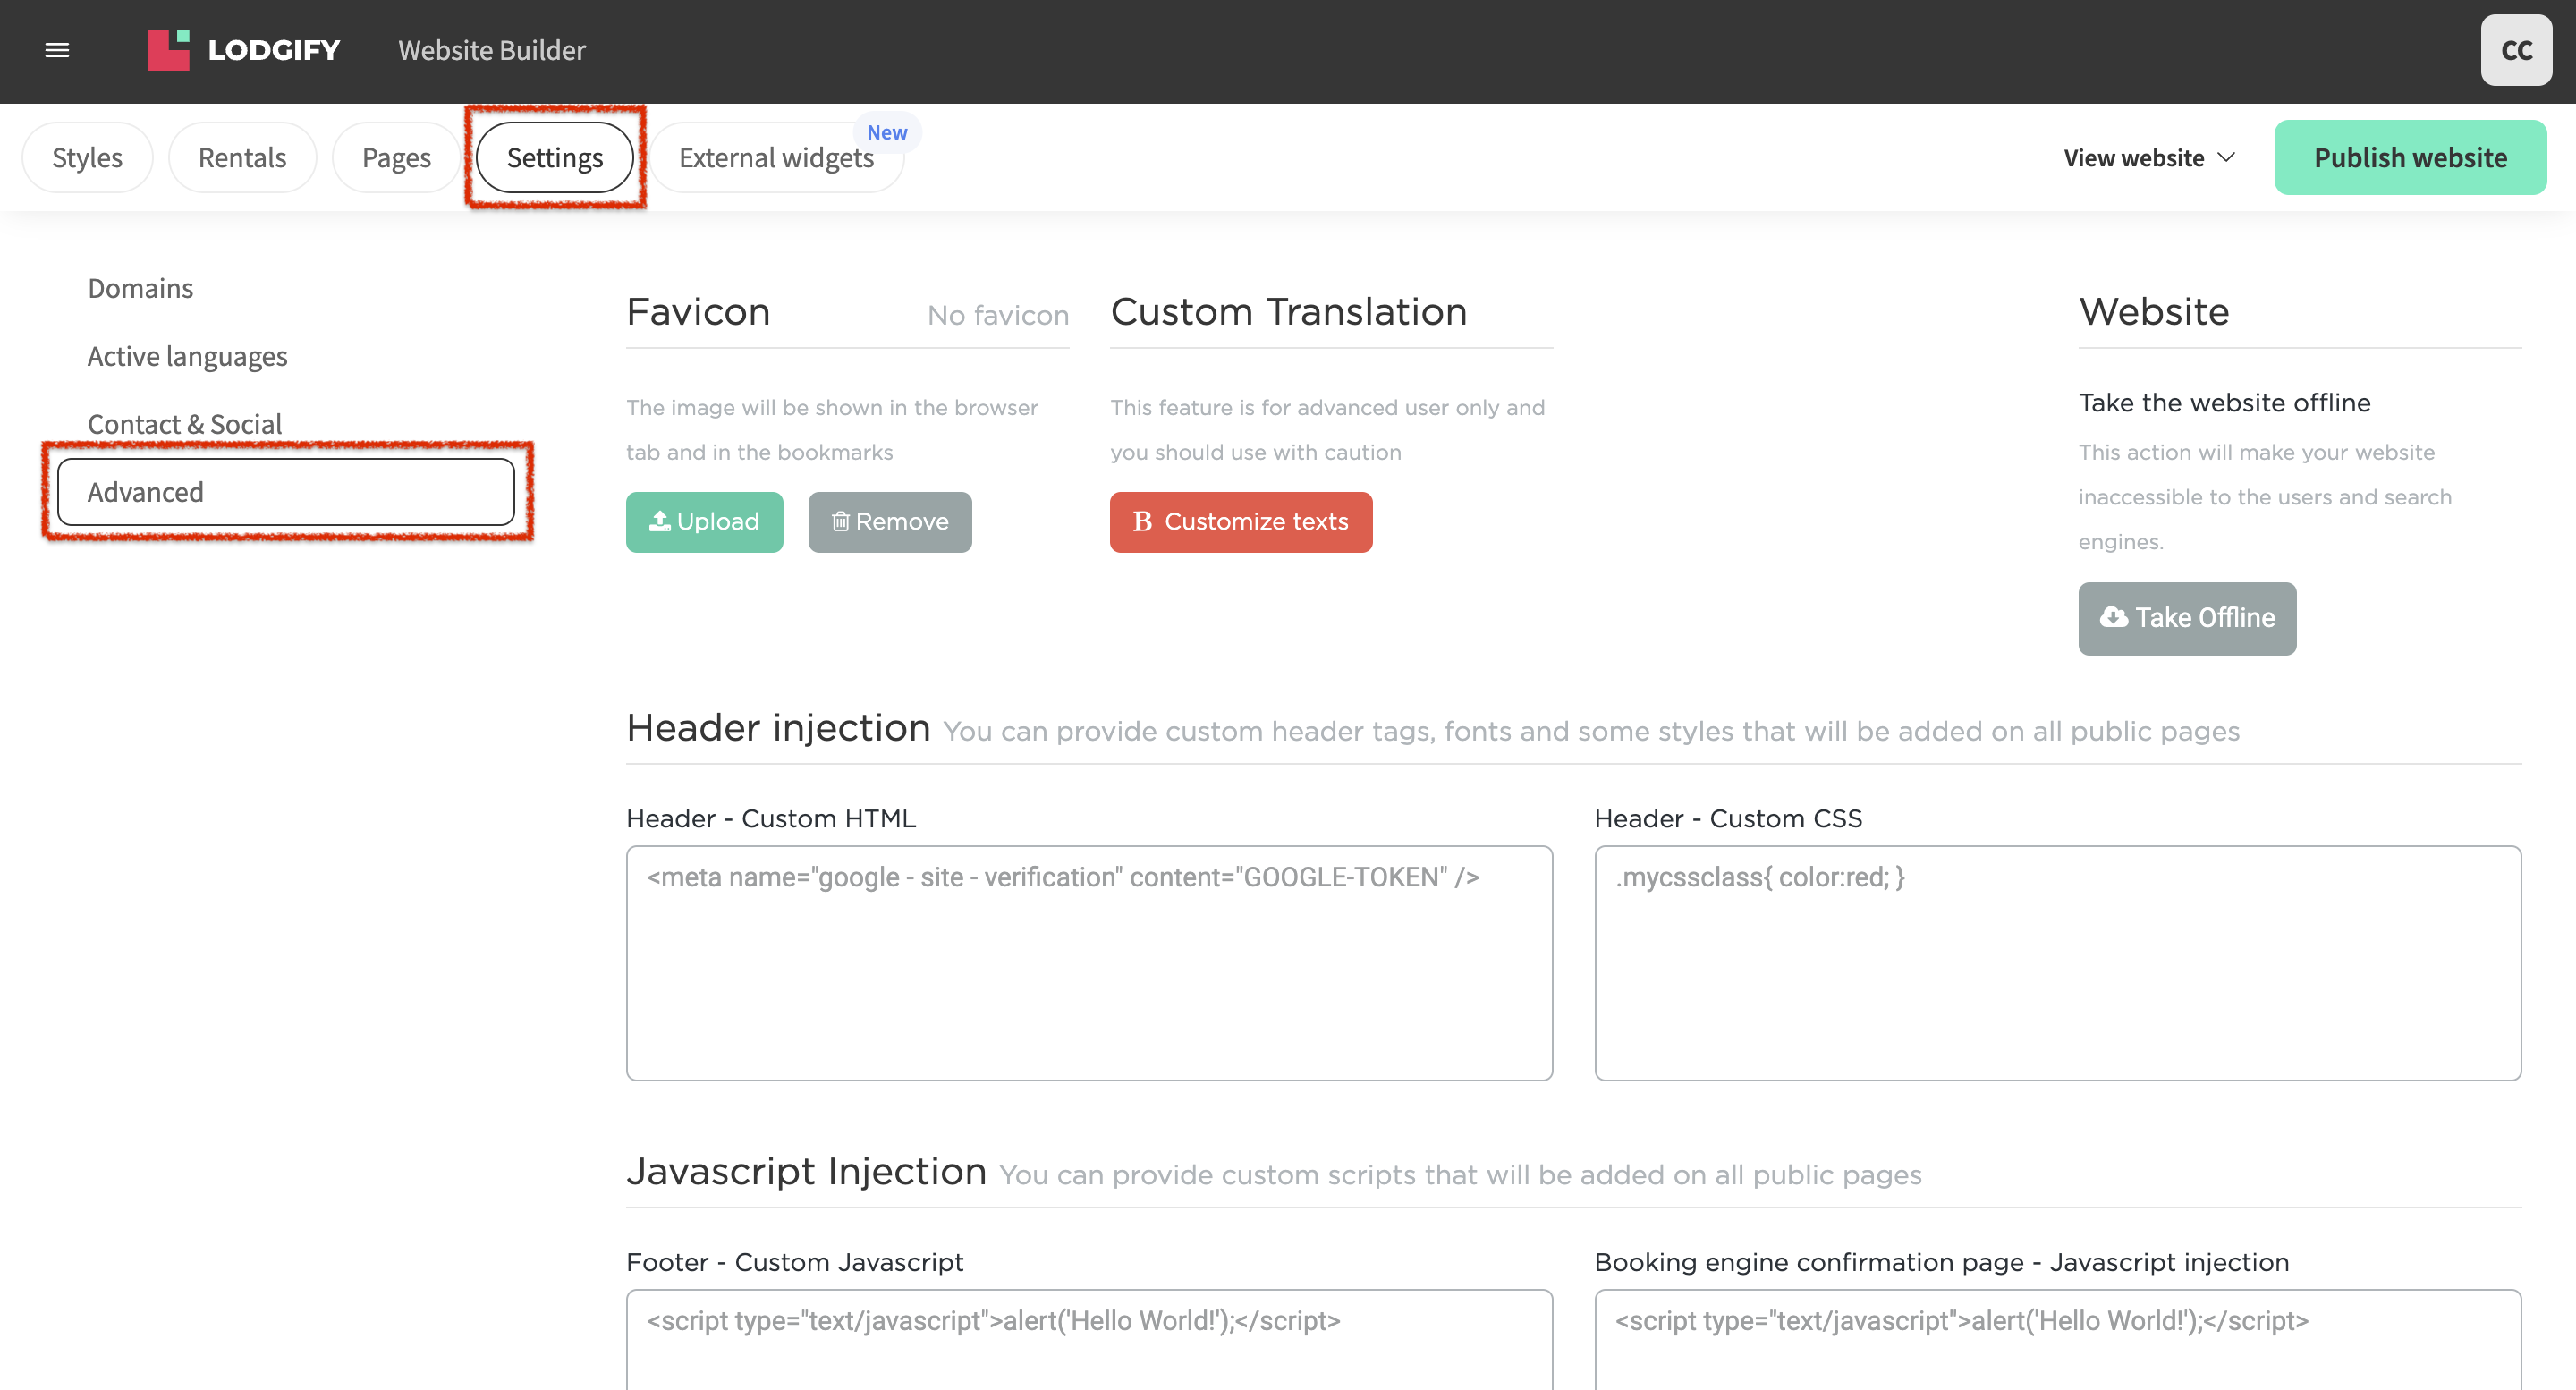Screen dimensions: 2576x1390
Task: Click the Take Offline button
Action: tap(2186, 618)
